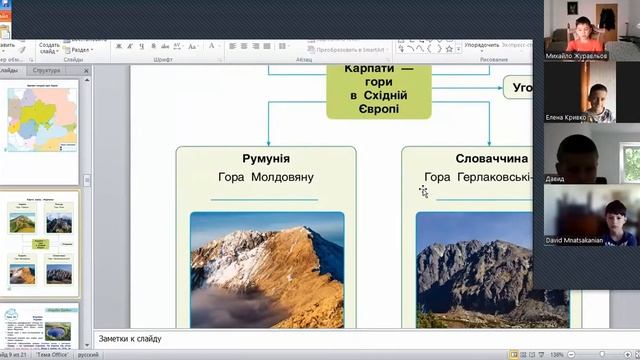Click the русский language indicator
The height and width of the screenshot is (360, 640).
(88, 355)
